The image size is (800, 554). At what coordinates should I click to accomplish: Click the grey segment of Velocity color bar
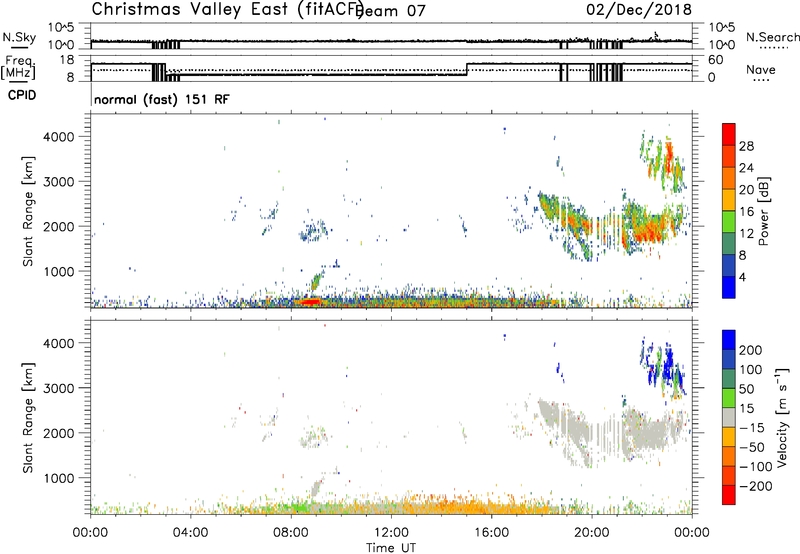point(729,418)
